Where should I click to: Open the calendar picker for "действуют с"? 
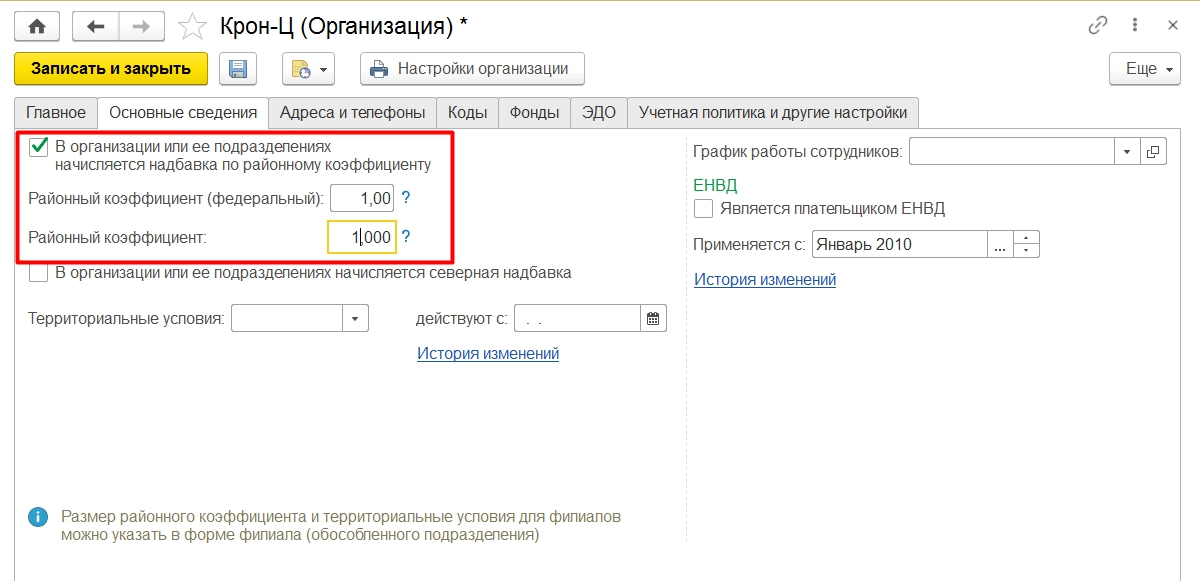(x=653, y=319)
